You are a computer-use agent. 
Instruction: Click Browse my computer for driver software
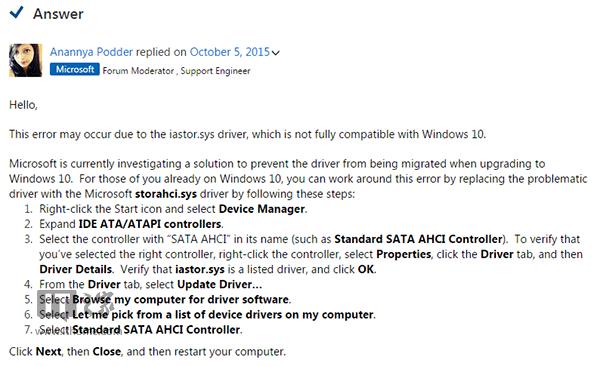[180, 299]
